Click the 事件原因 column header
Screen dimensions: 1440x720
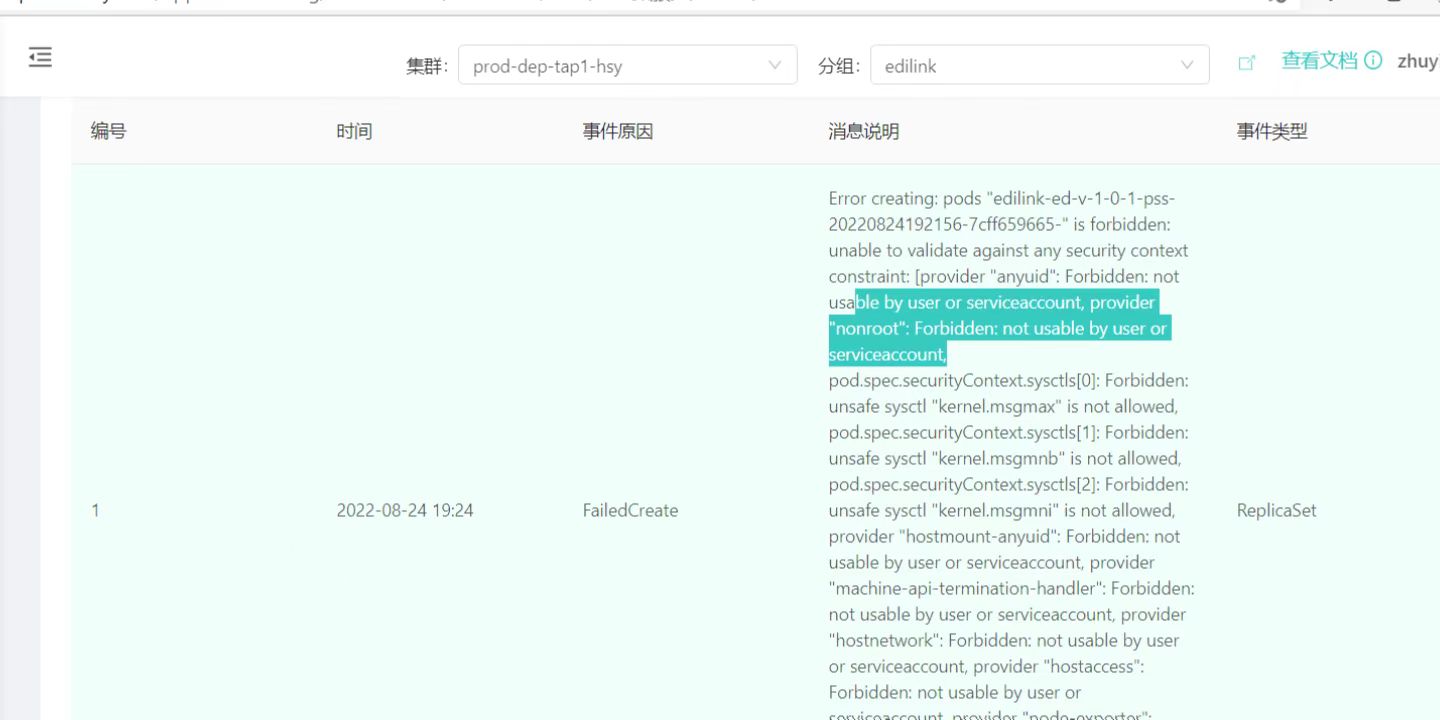pyautogui.click(x=618, y=131)
